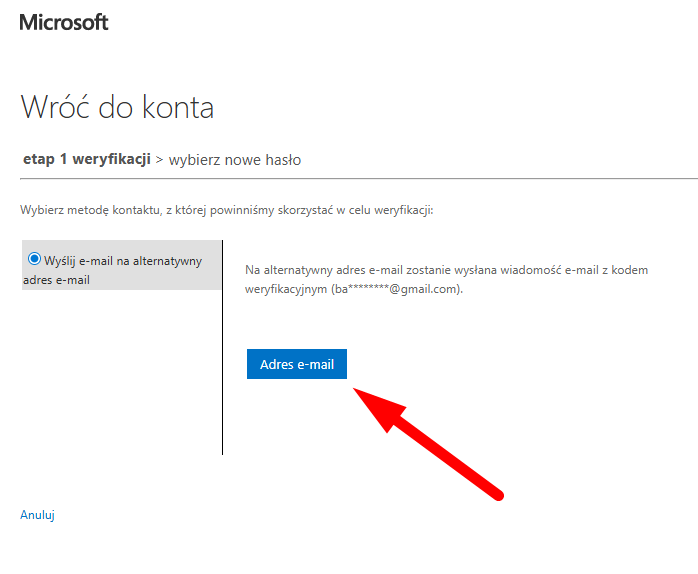Screen dimensions: 698x574
Task: Select the alternate e-mail radio button
Action: 35,259
